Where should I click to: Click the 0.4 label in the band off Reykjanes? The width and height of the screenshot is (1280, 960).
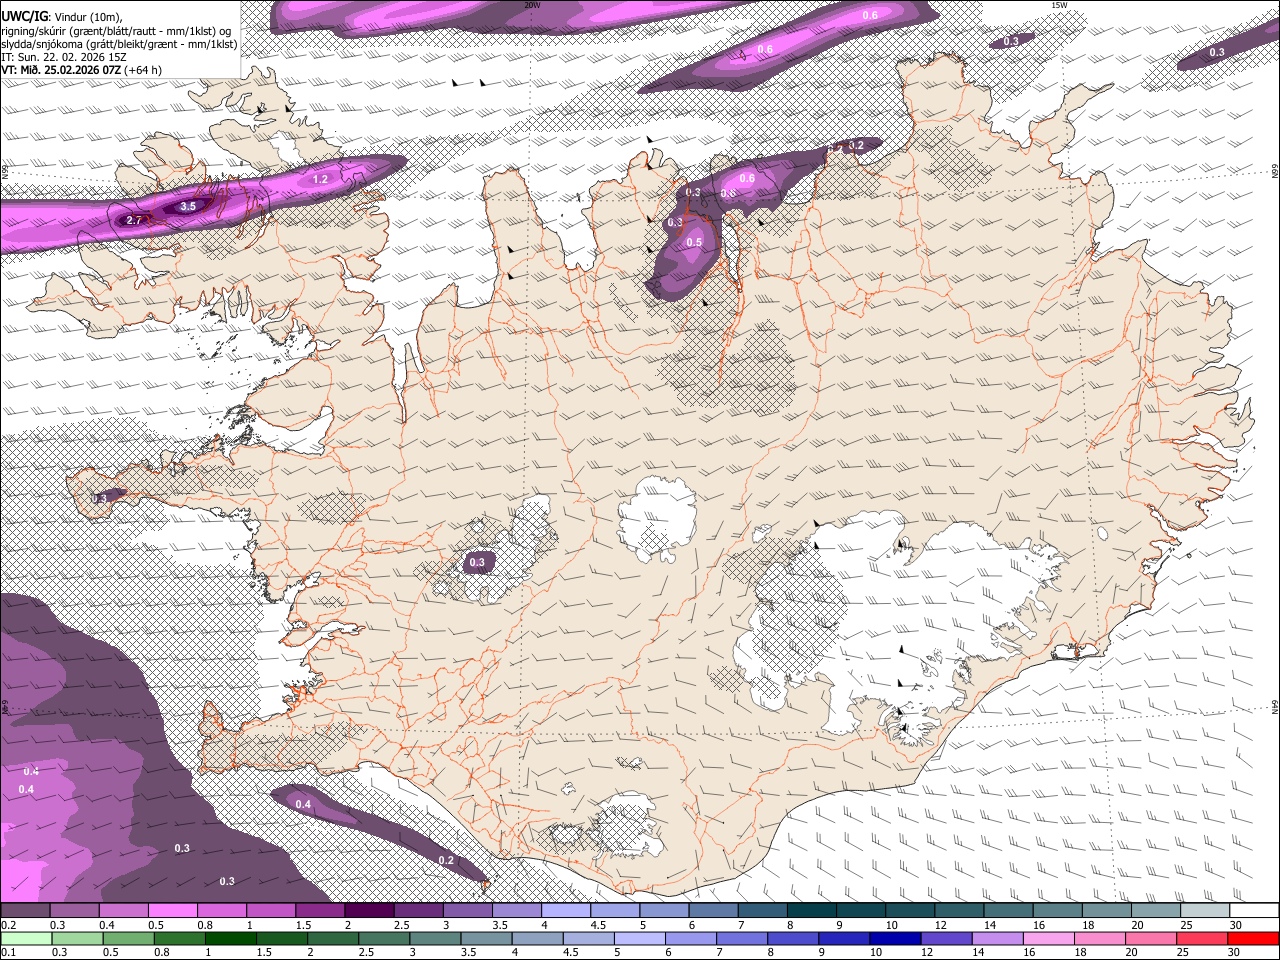[x=303, y=804]
